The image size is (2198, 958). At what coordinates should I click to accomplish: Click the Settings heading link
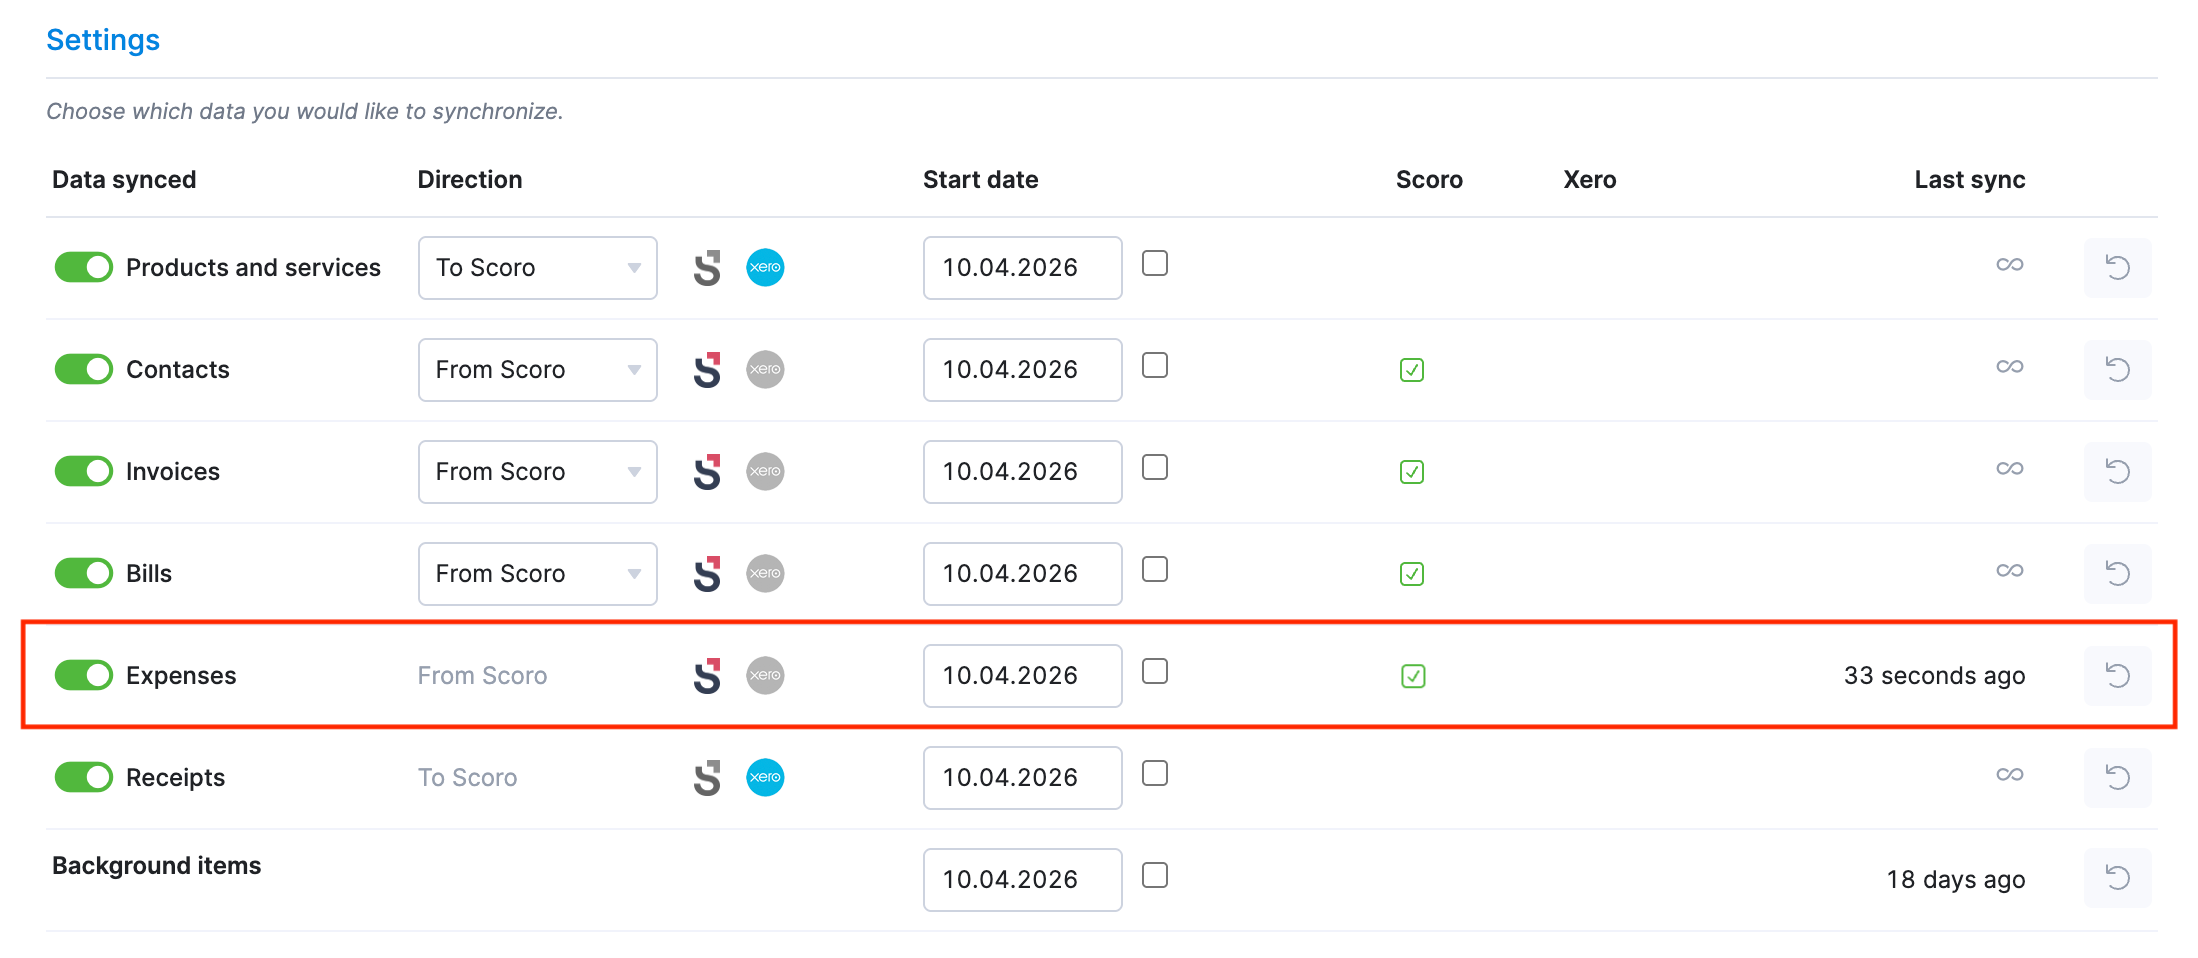103,40
